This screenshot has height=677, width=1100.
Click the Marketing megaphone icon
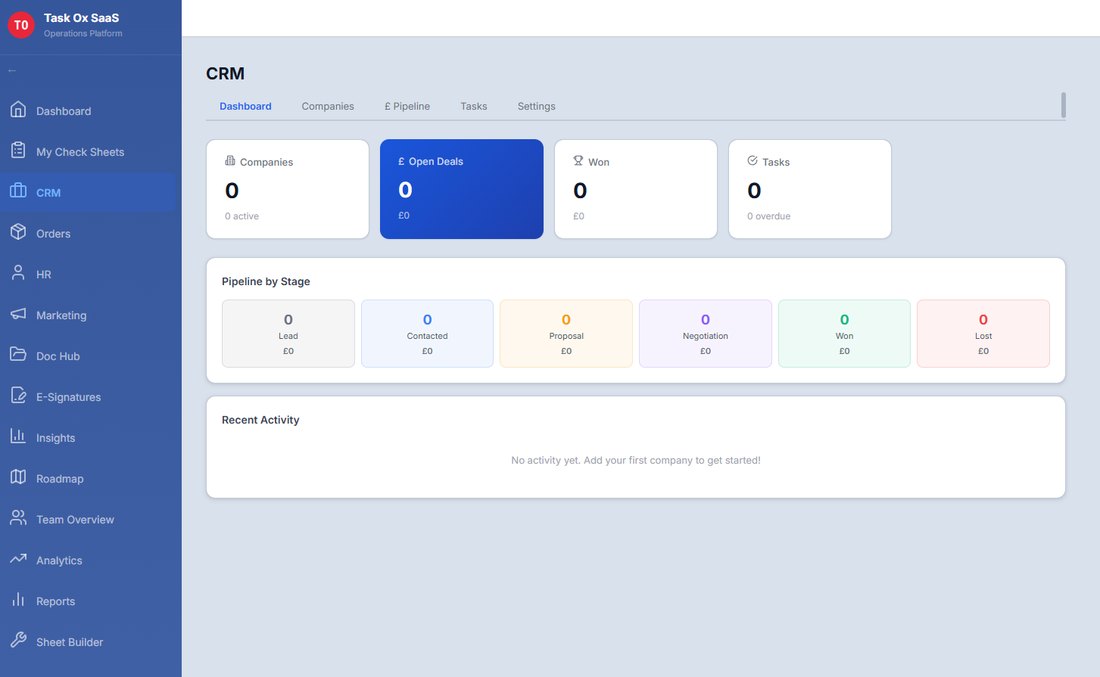[18, 314]
